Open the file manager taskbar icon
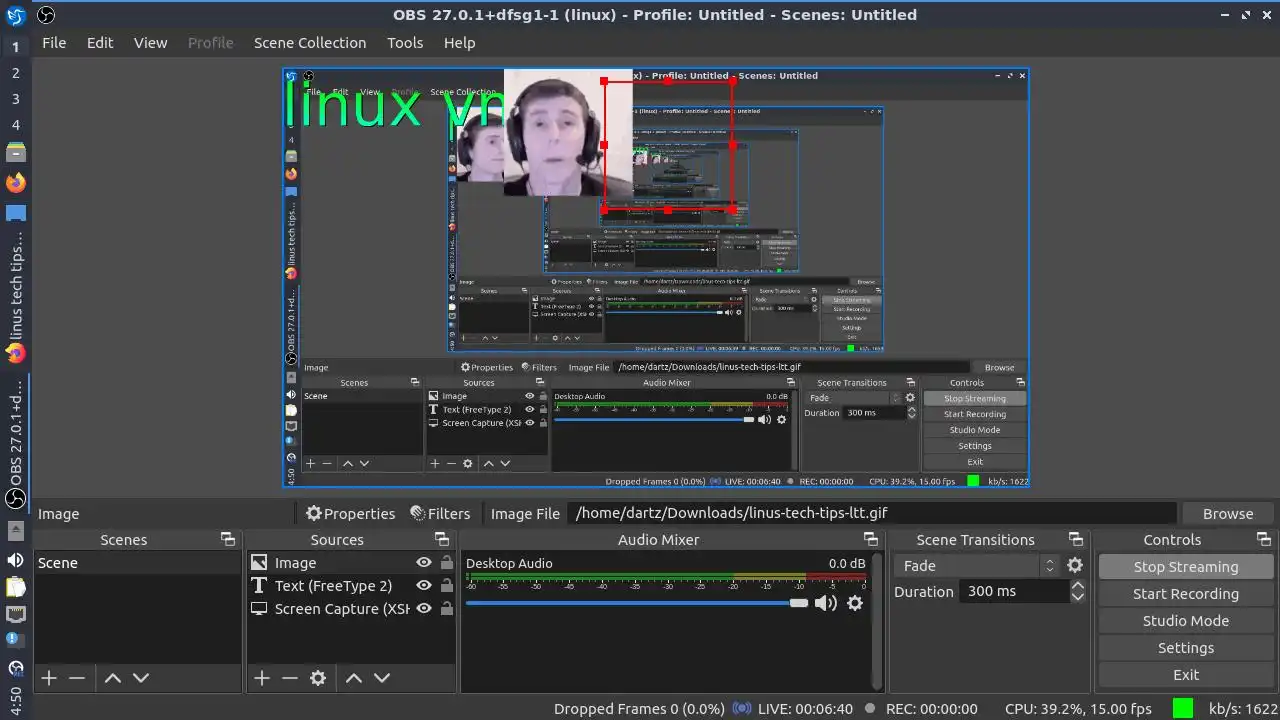The height and width of the screenshot is (720, 1280). coord(15,153)
